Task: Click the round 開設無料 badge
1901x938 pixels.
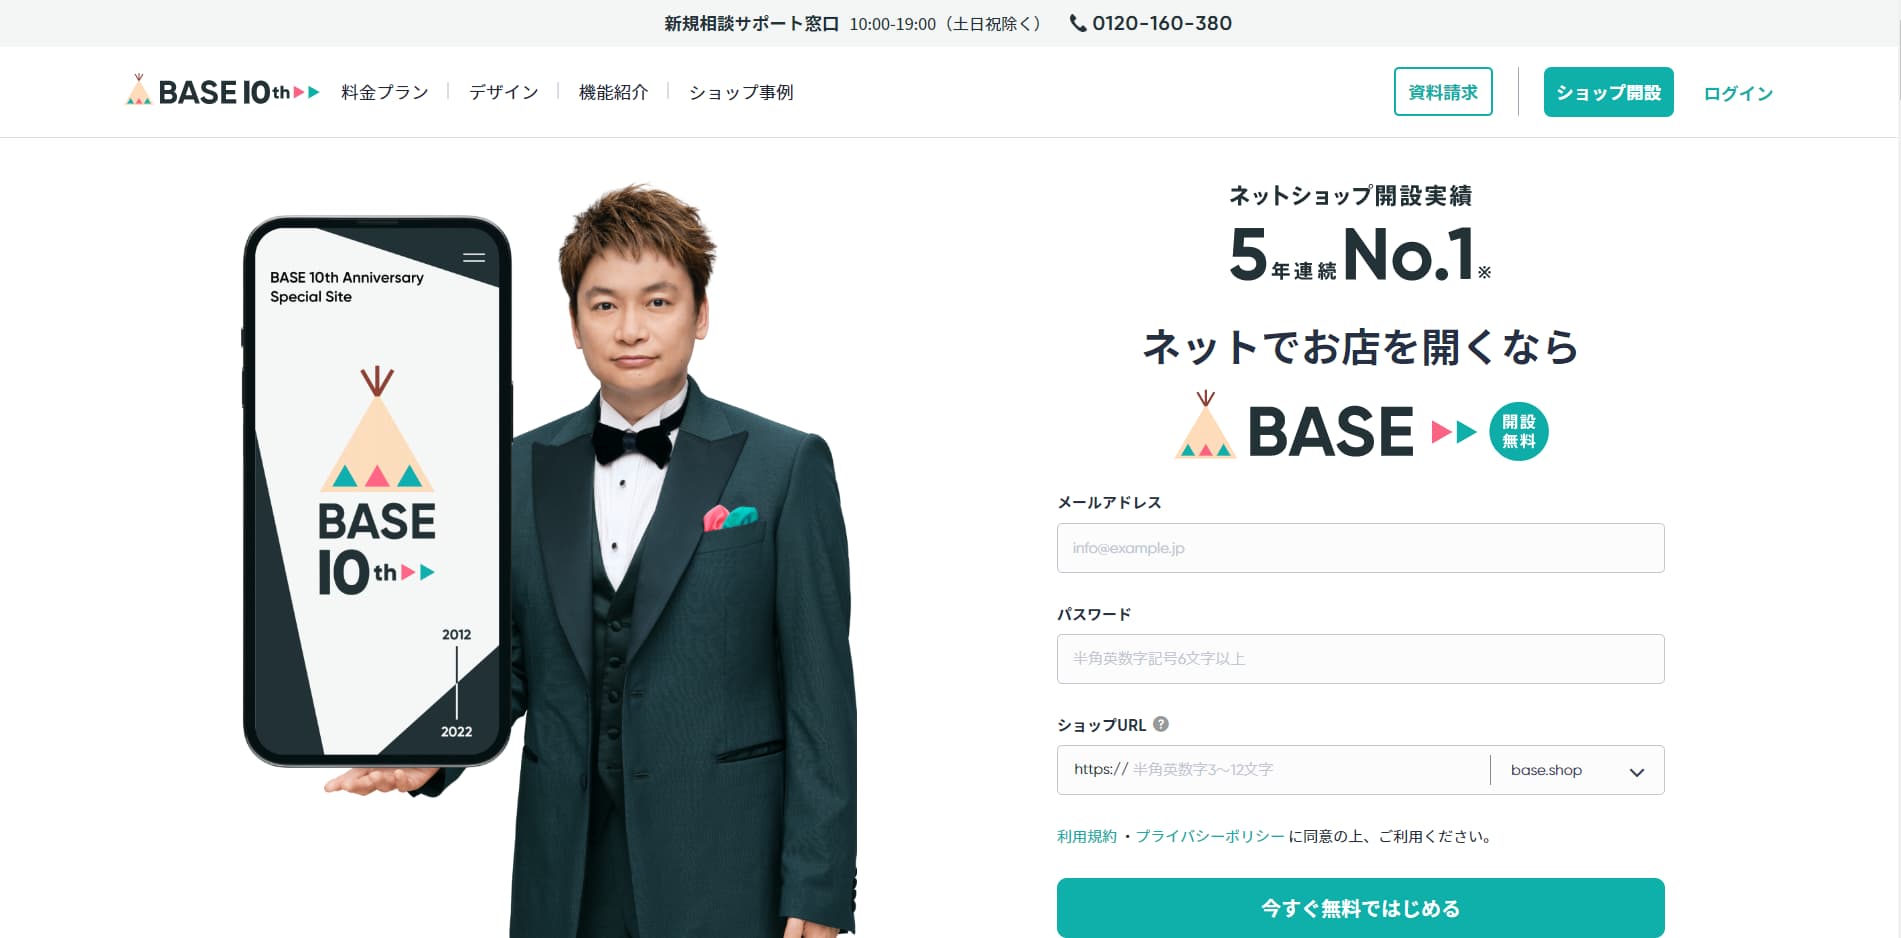Action: pyautogui.click(x=1518, y=431)
